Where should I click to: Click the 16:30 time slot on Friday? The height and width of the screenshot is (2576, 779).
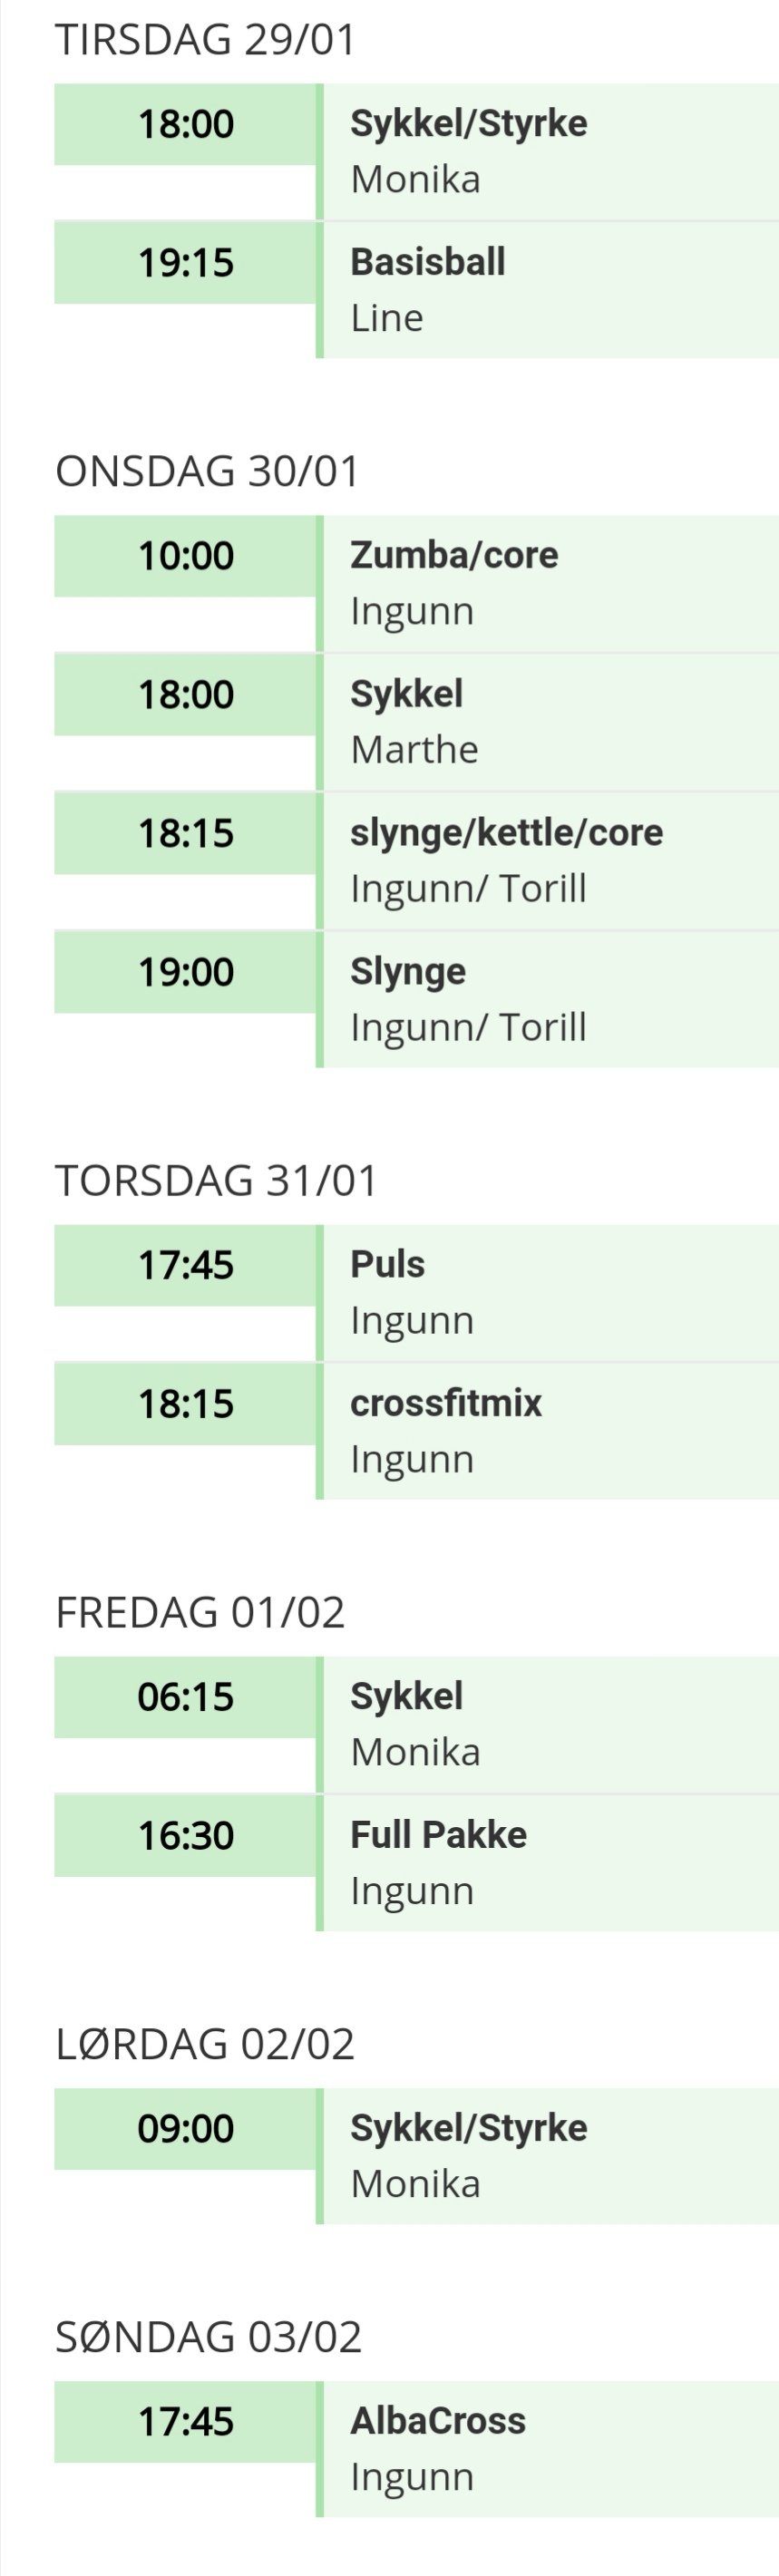186,1836
